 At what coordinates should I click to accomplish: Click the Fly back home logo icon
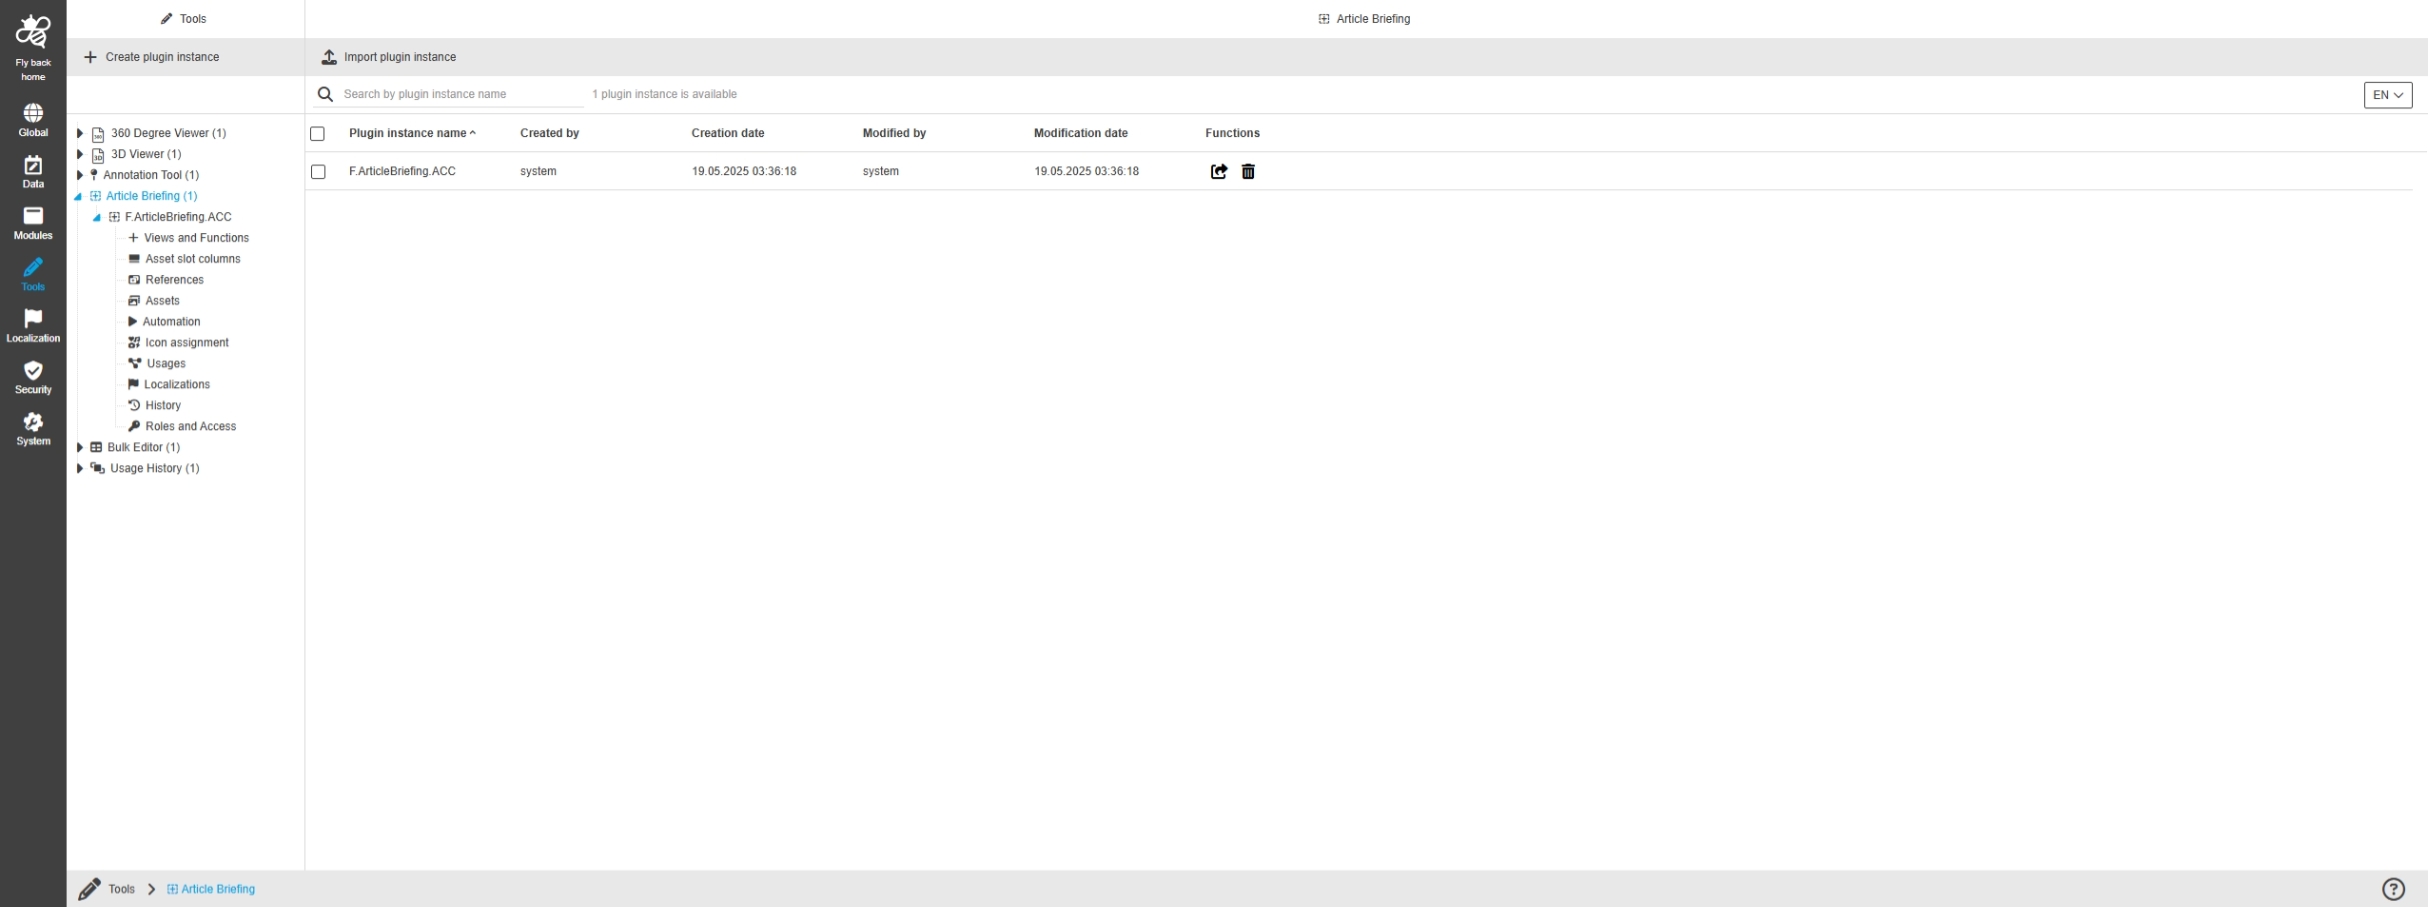pos(33,33)
